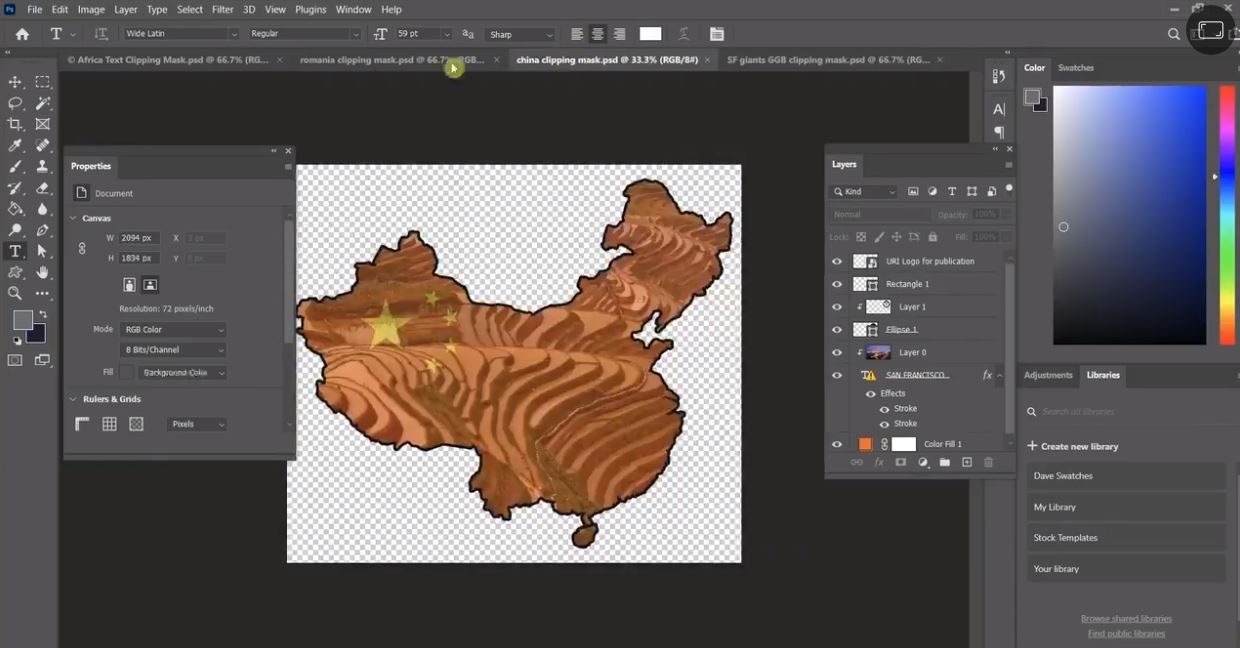Open the Layer menu
The height and width of the screenshot is (648, 1240).
click(126, 9)
